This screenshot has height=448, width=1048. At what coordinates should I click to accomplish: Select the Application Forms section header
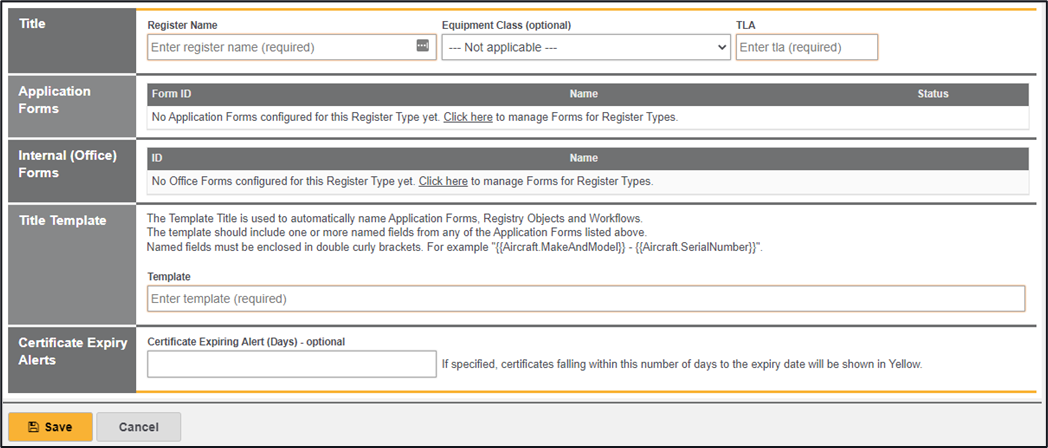coord(54,100)
